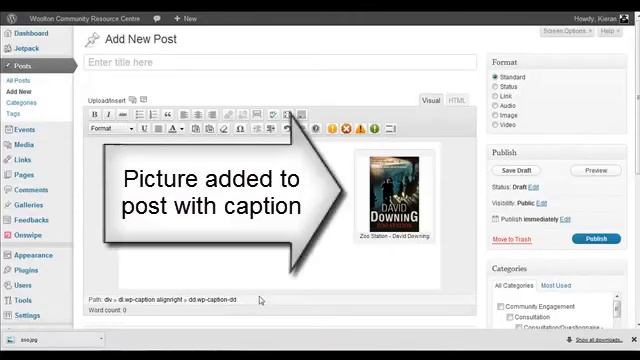Open the zoo.jpg download options arrow
The height and width of the screenshot is (360, 640).
(x=101, y=339)
